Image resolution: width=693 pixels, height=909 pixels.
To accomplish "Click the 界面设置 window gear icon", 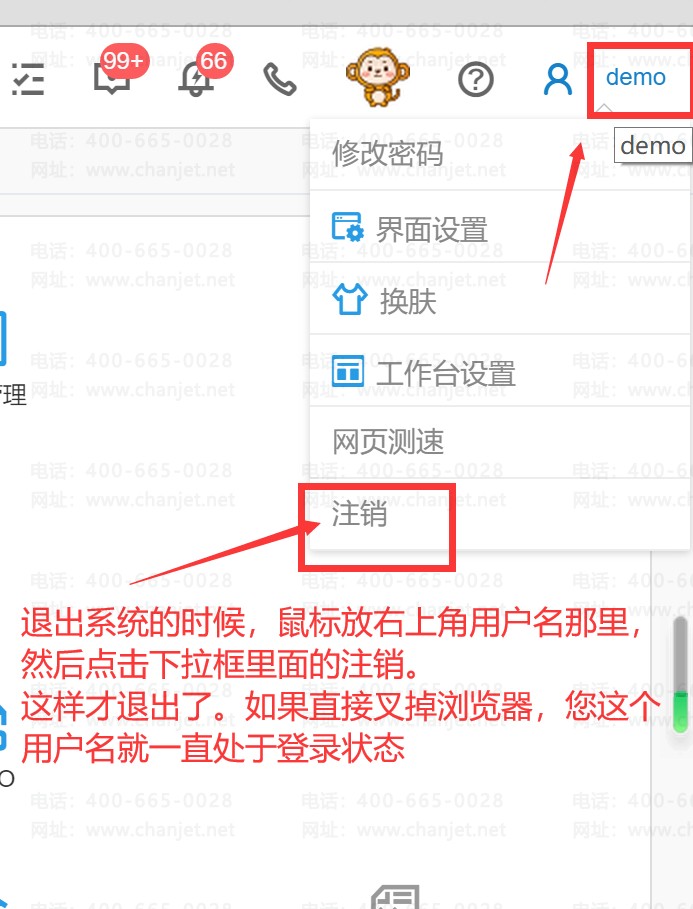I will pyautogui.click(x=348, y=227).
